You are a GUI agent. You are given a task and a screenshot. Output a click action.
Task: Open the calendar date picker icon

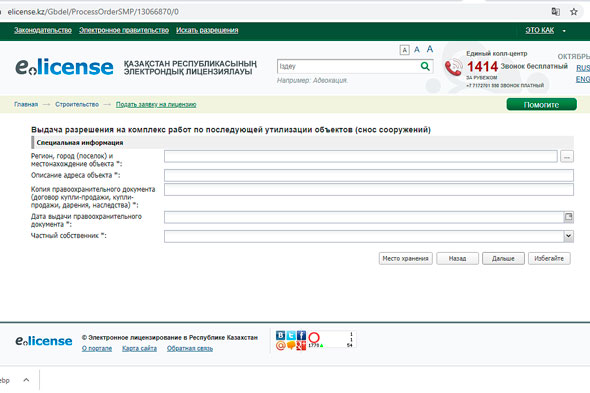pyautogui.click(x=569, y=217)
